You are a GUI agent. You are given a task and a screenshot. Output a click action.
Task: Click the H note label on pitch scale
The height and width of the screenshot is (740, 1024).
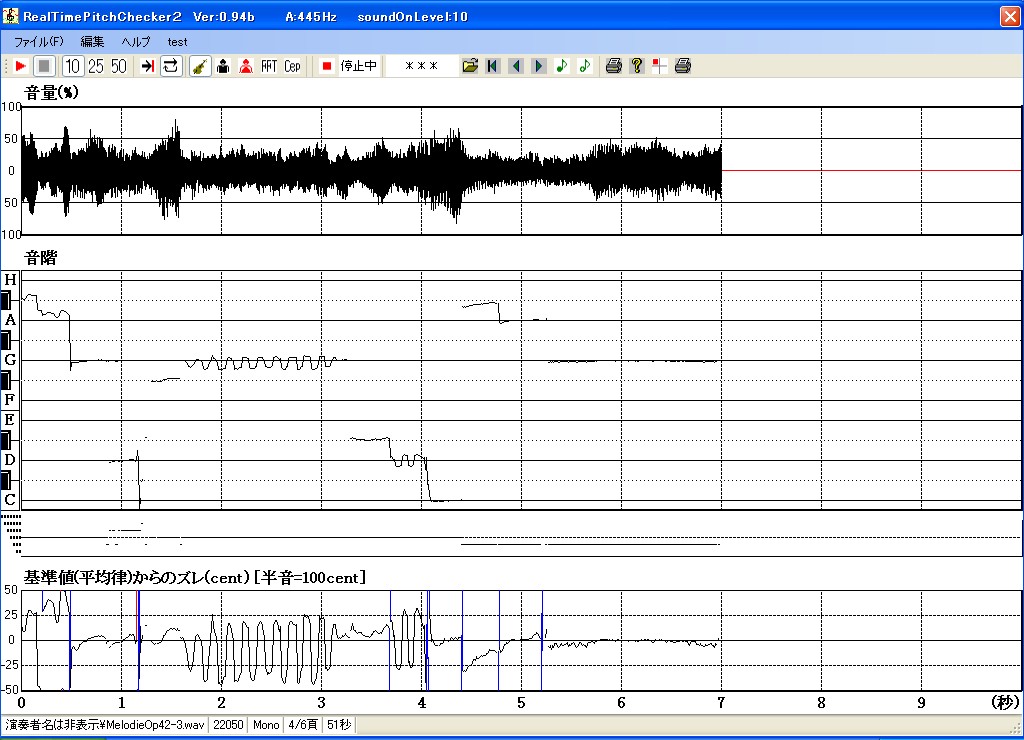pos(10,280)
